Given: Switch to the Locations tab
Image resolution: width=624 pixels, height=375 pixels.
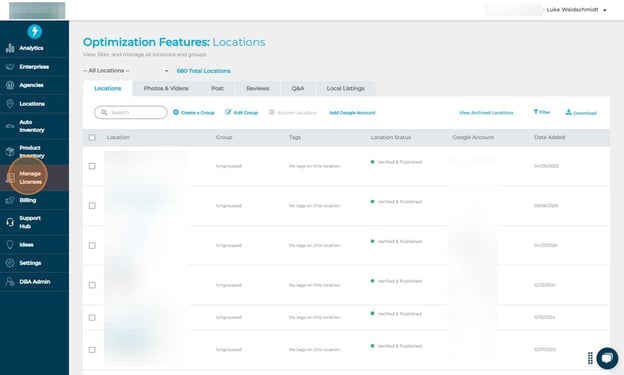Looking at the screenshot, I should [107, 88].
